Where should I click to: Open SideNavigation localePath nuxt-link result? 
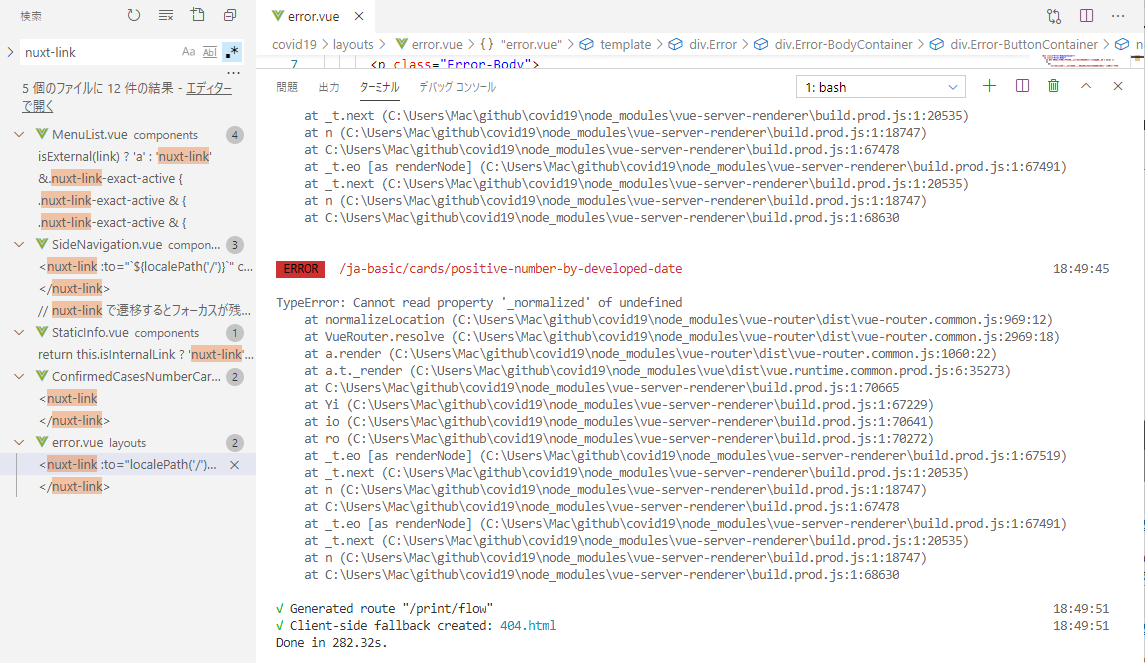(146, 267)
